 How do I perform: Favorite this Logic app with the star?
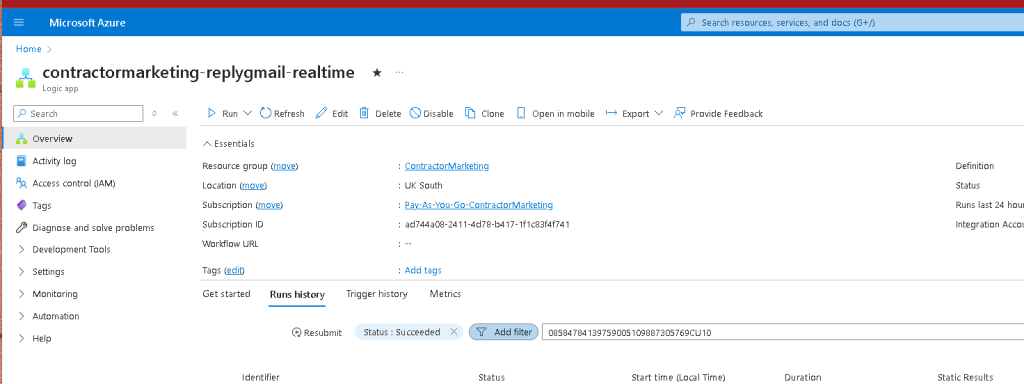377,72
